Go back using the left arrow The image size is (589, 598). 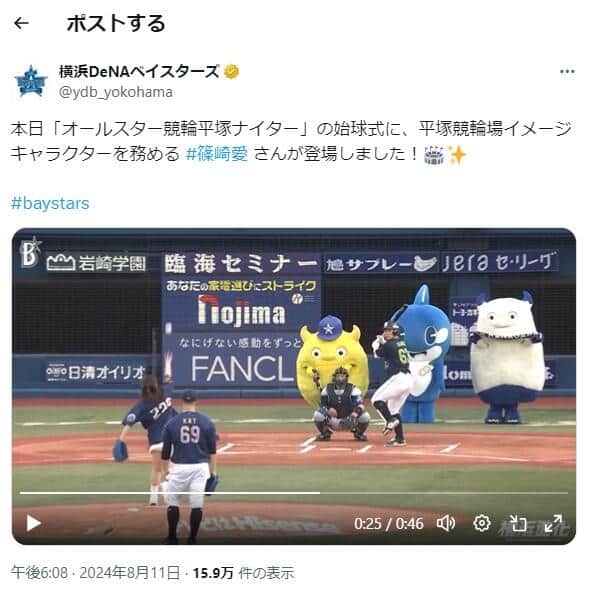pyautogui.click(x=21, y=24)
